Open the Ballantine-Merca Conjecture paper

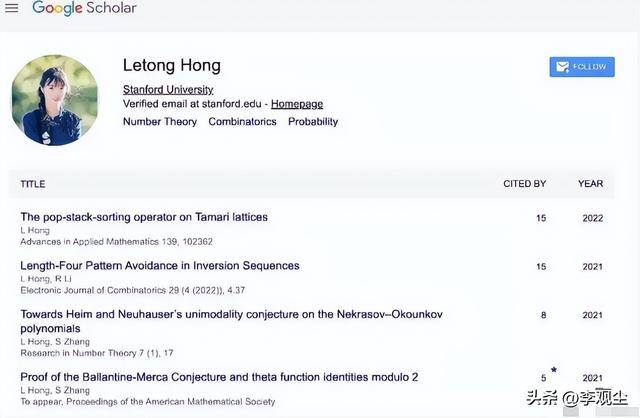coord(220,377)
